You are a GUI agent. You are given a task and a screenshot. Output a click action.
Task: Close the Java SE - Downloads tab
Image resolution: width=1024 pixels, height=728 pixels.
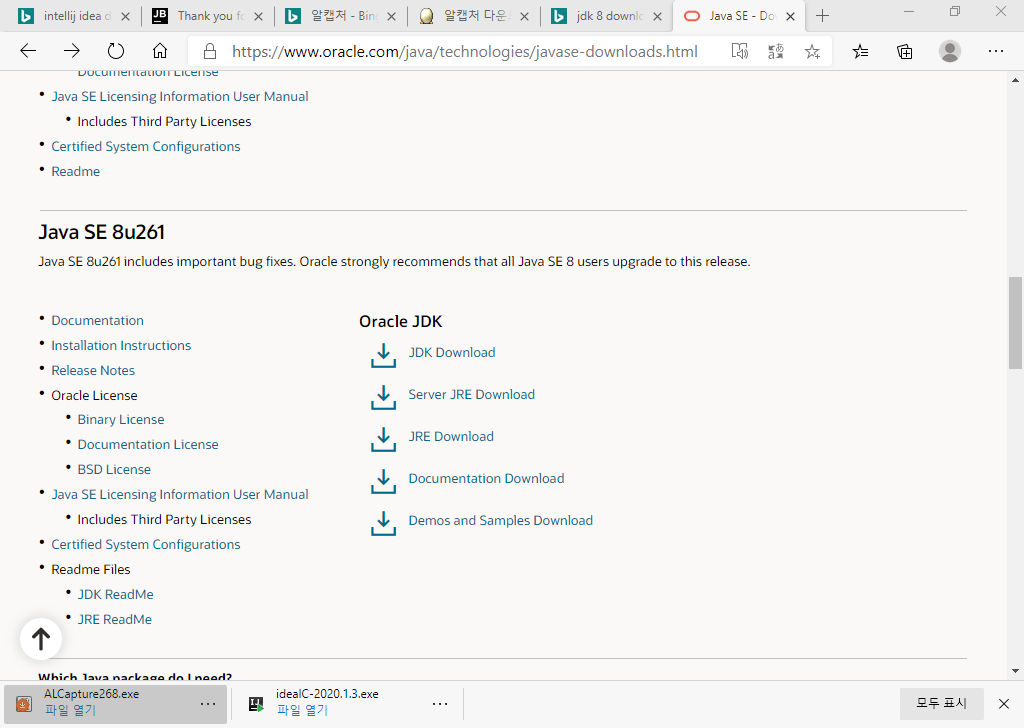click(x=790, y=16)
